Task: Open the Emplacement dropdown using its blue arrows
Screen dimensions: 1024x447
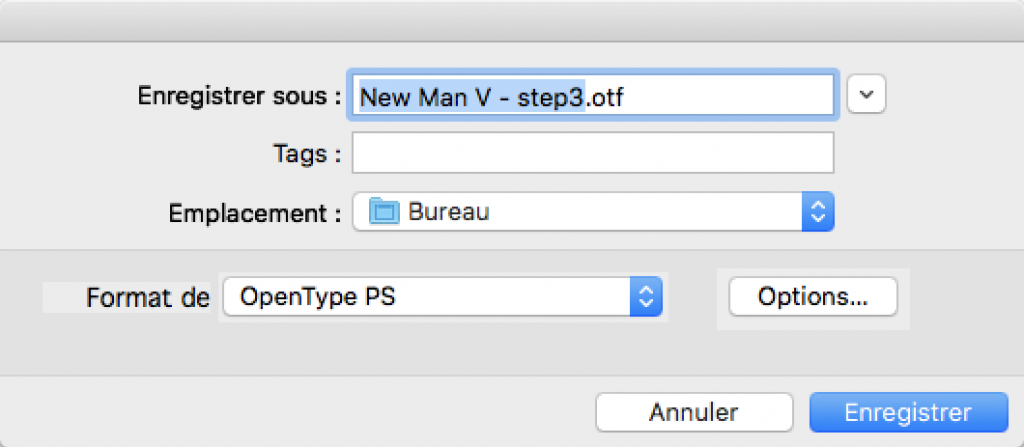Action: click(818, 212)
